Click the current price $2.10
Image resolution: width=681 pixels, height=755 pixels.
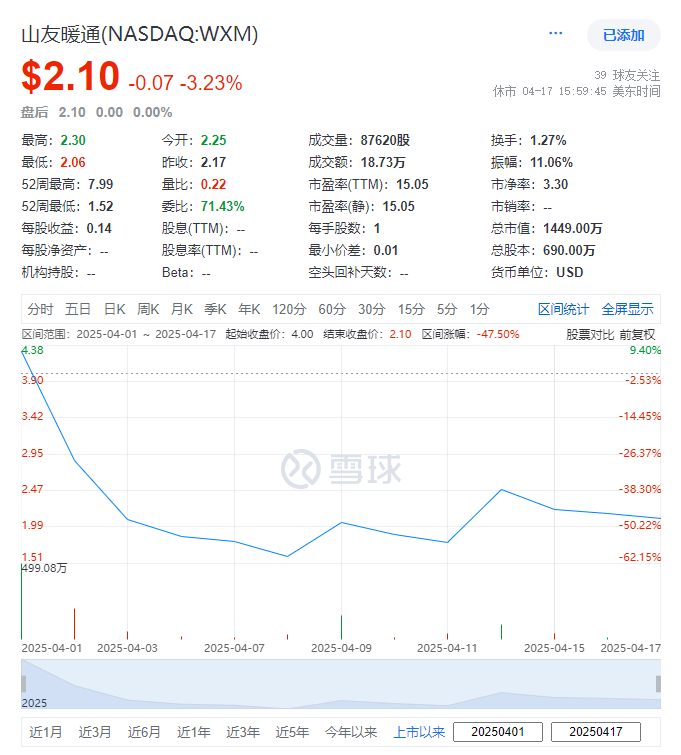[x=70, y=76]
